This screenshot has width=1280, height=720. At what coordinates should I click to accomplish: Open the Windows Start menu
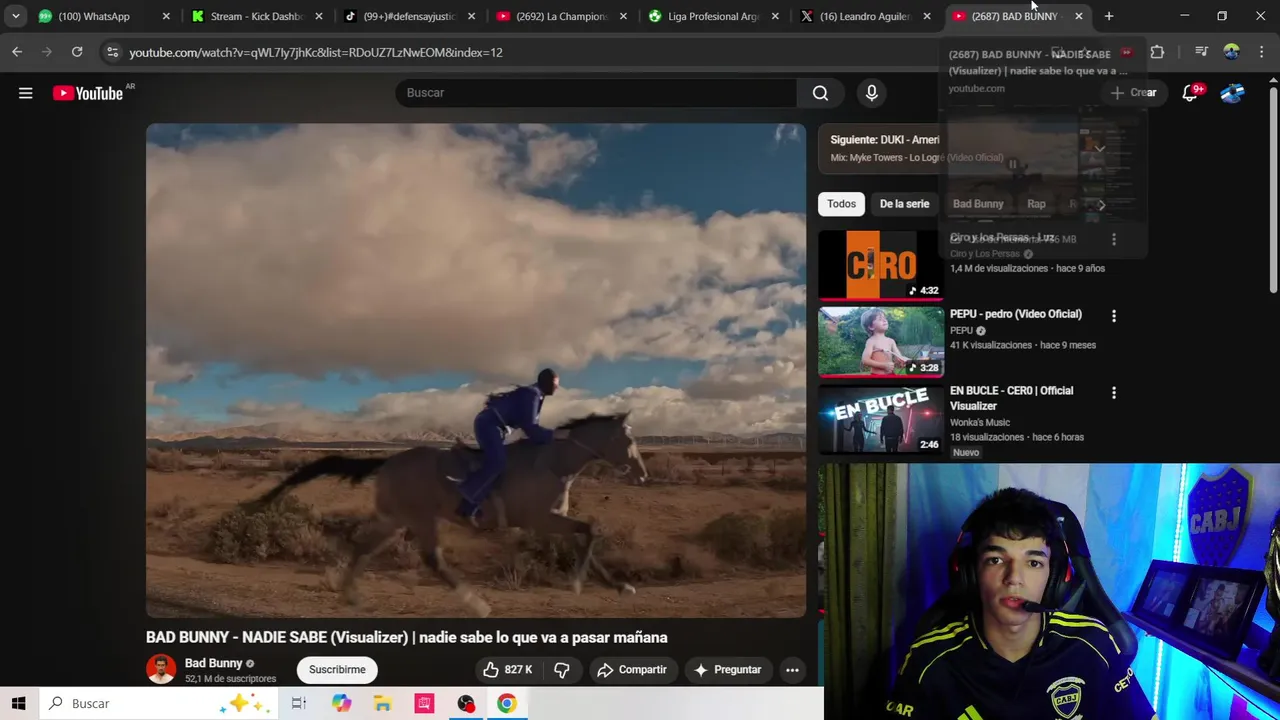[18, 703]
